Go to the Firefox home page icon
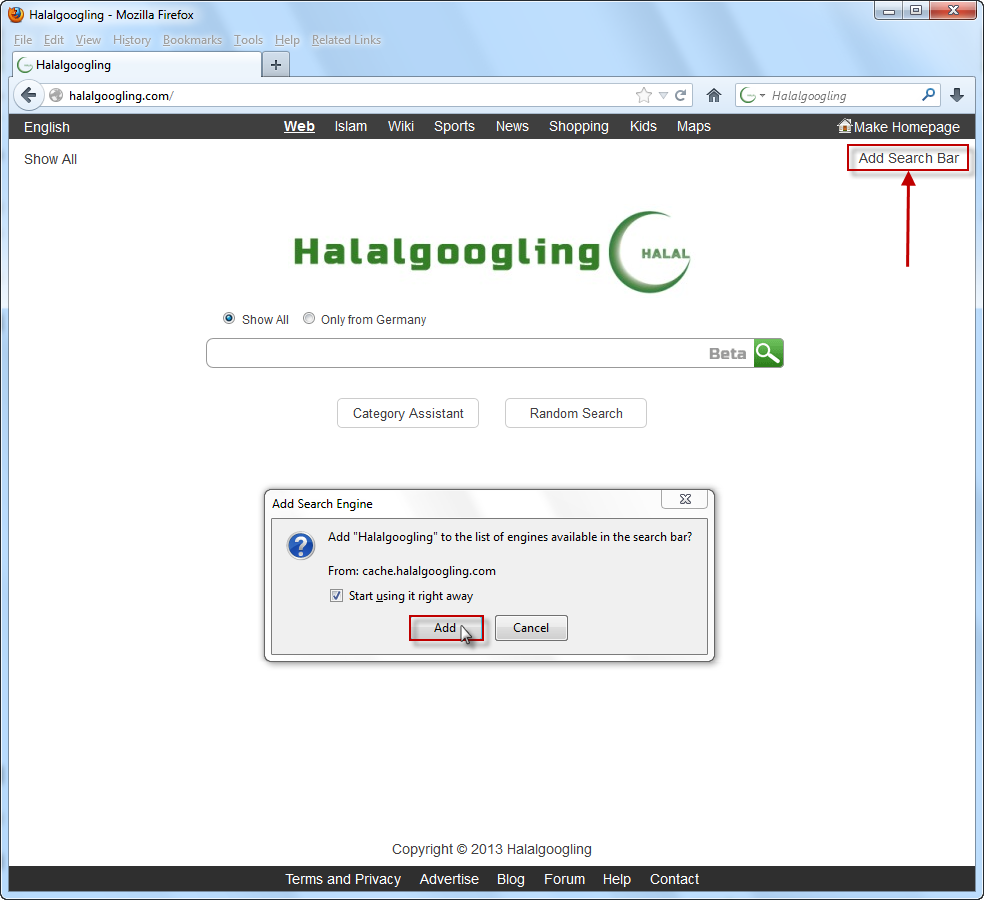 pos(714,95)
